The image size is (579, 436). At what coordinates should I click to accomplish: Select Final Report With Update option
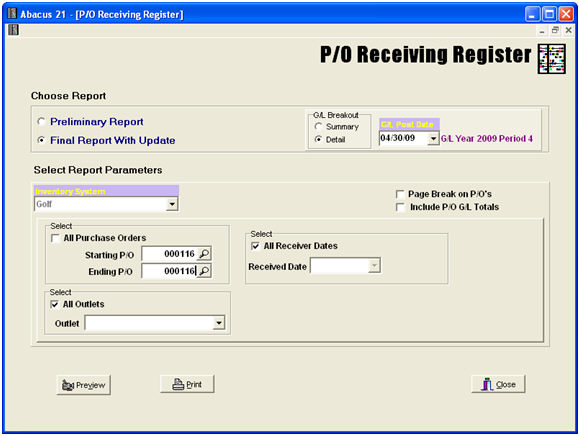(41, 140)
